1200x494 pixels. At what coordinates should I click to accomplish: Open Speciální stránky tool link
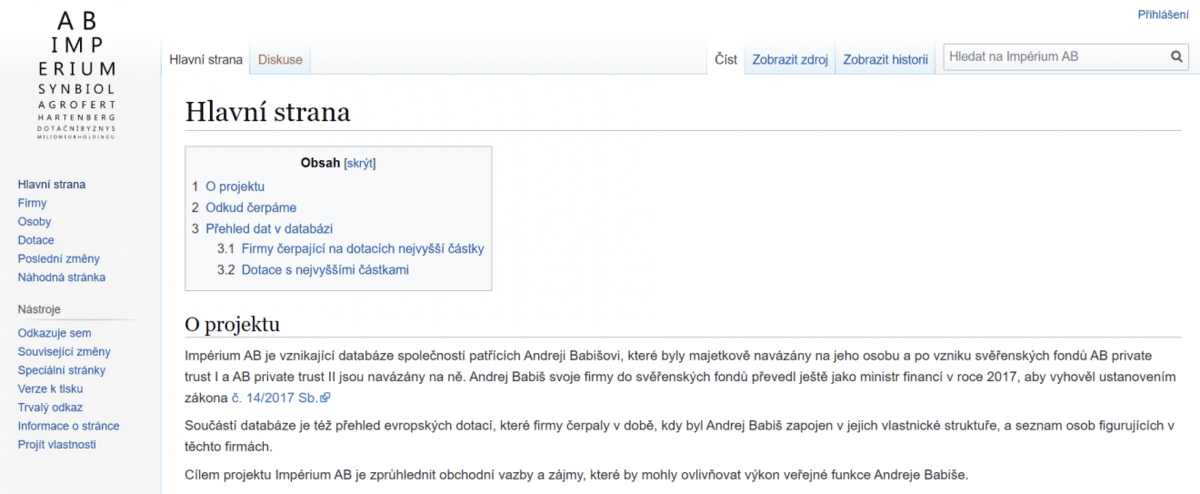[x=61, y=370]
